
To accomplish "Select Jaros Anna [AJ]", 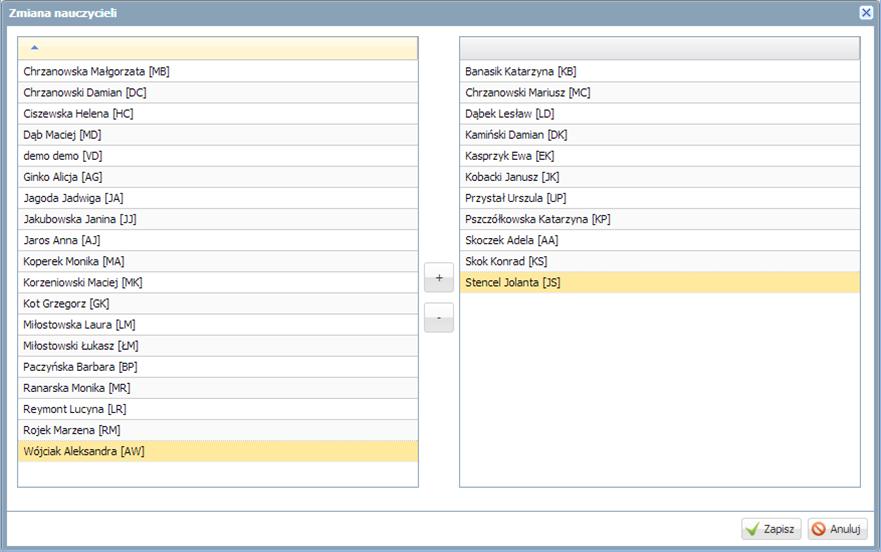I will click(x=218, y=240).
